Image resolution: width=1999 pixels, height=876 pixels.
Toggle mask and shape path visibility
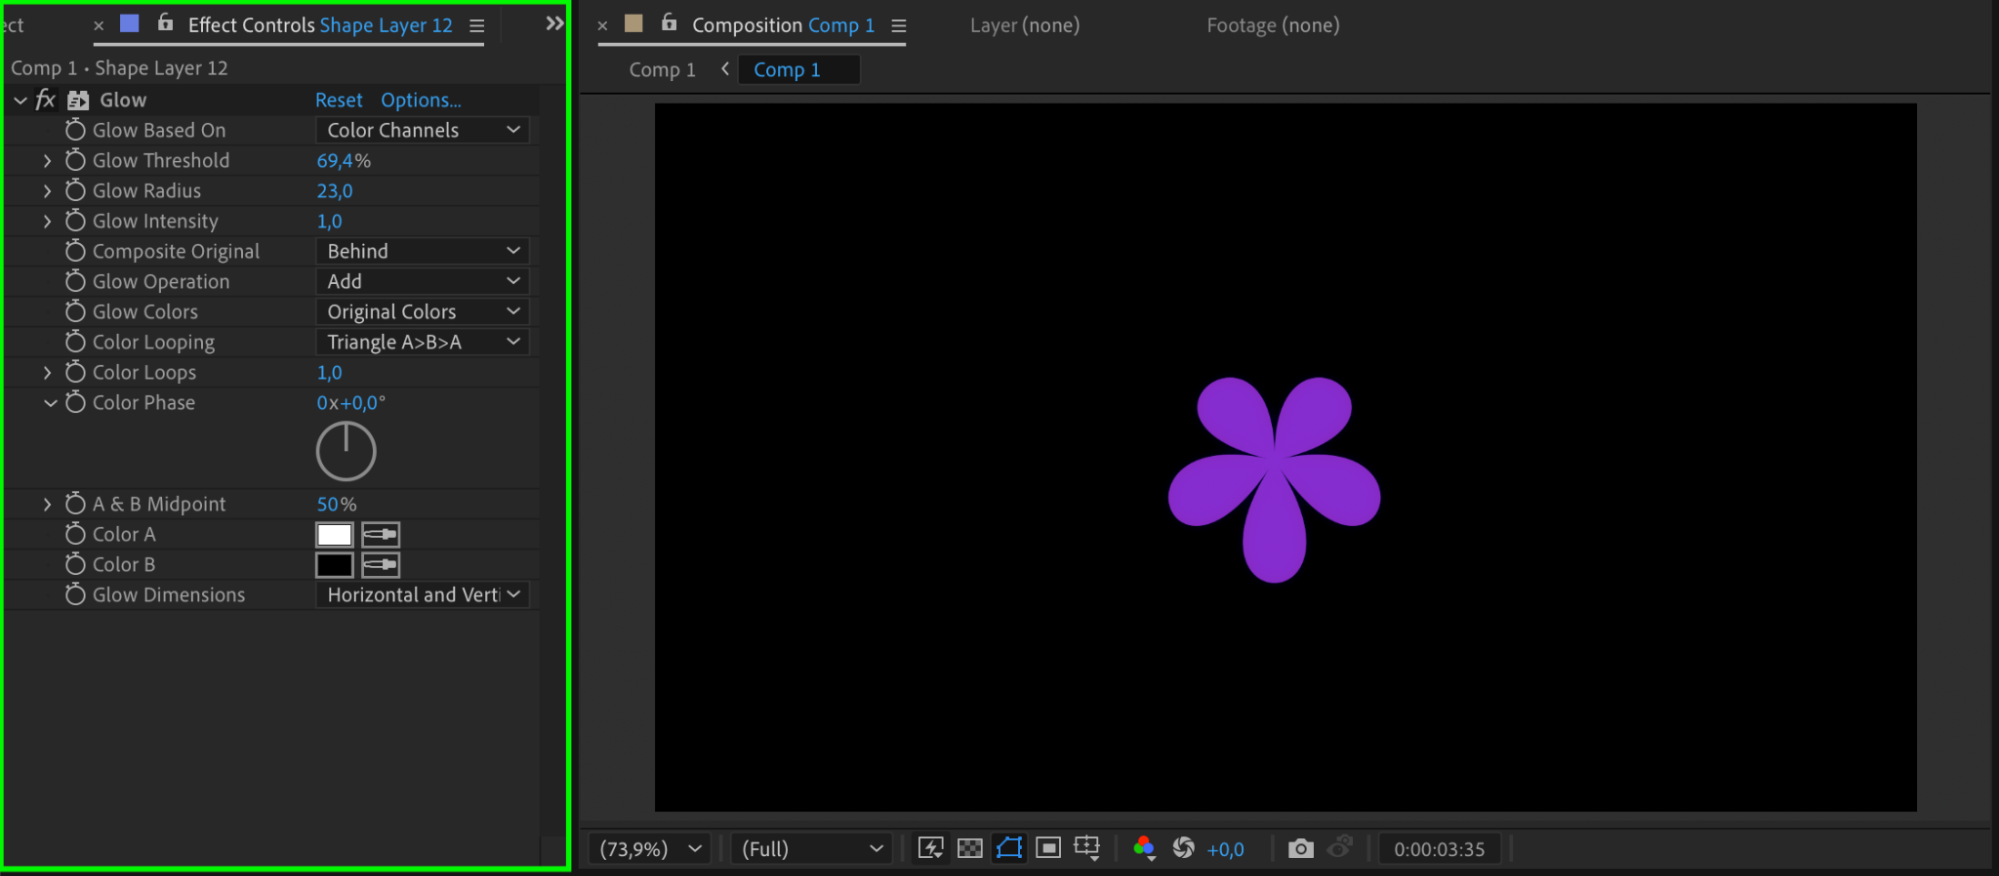point(1009,848)
